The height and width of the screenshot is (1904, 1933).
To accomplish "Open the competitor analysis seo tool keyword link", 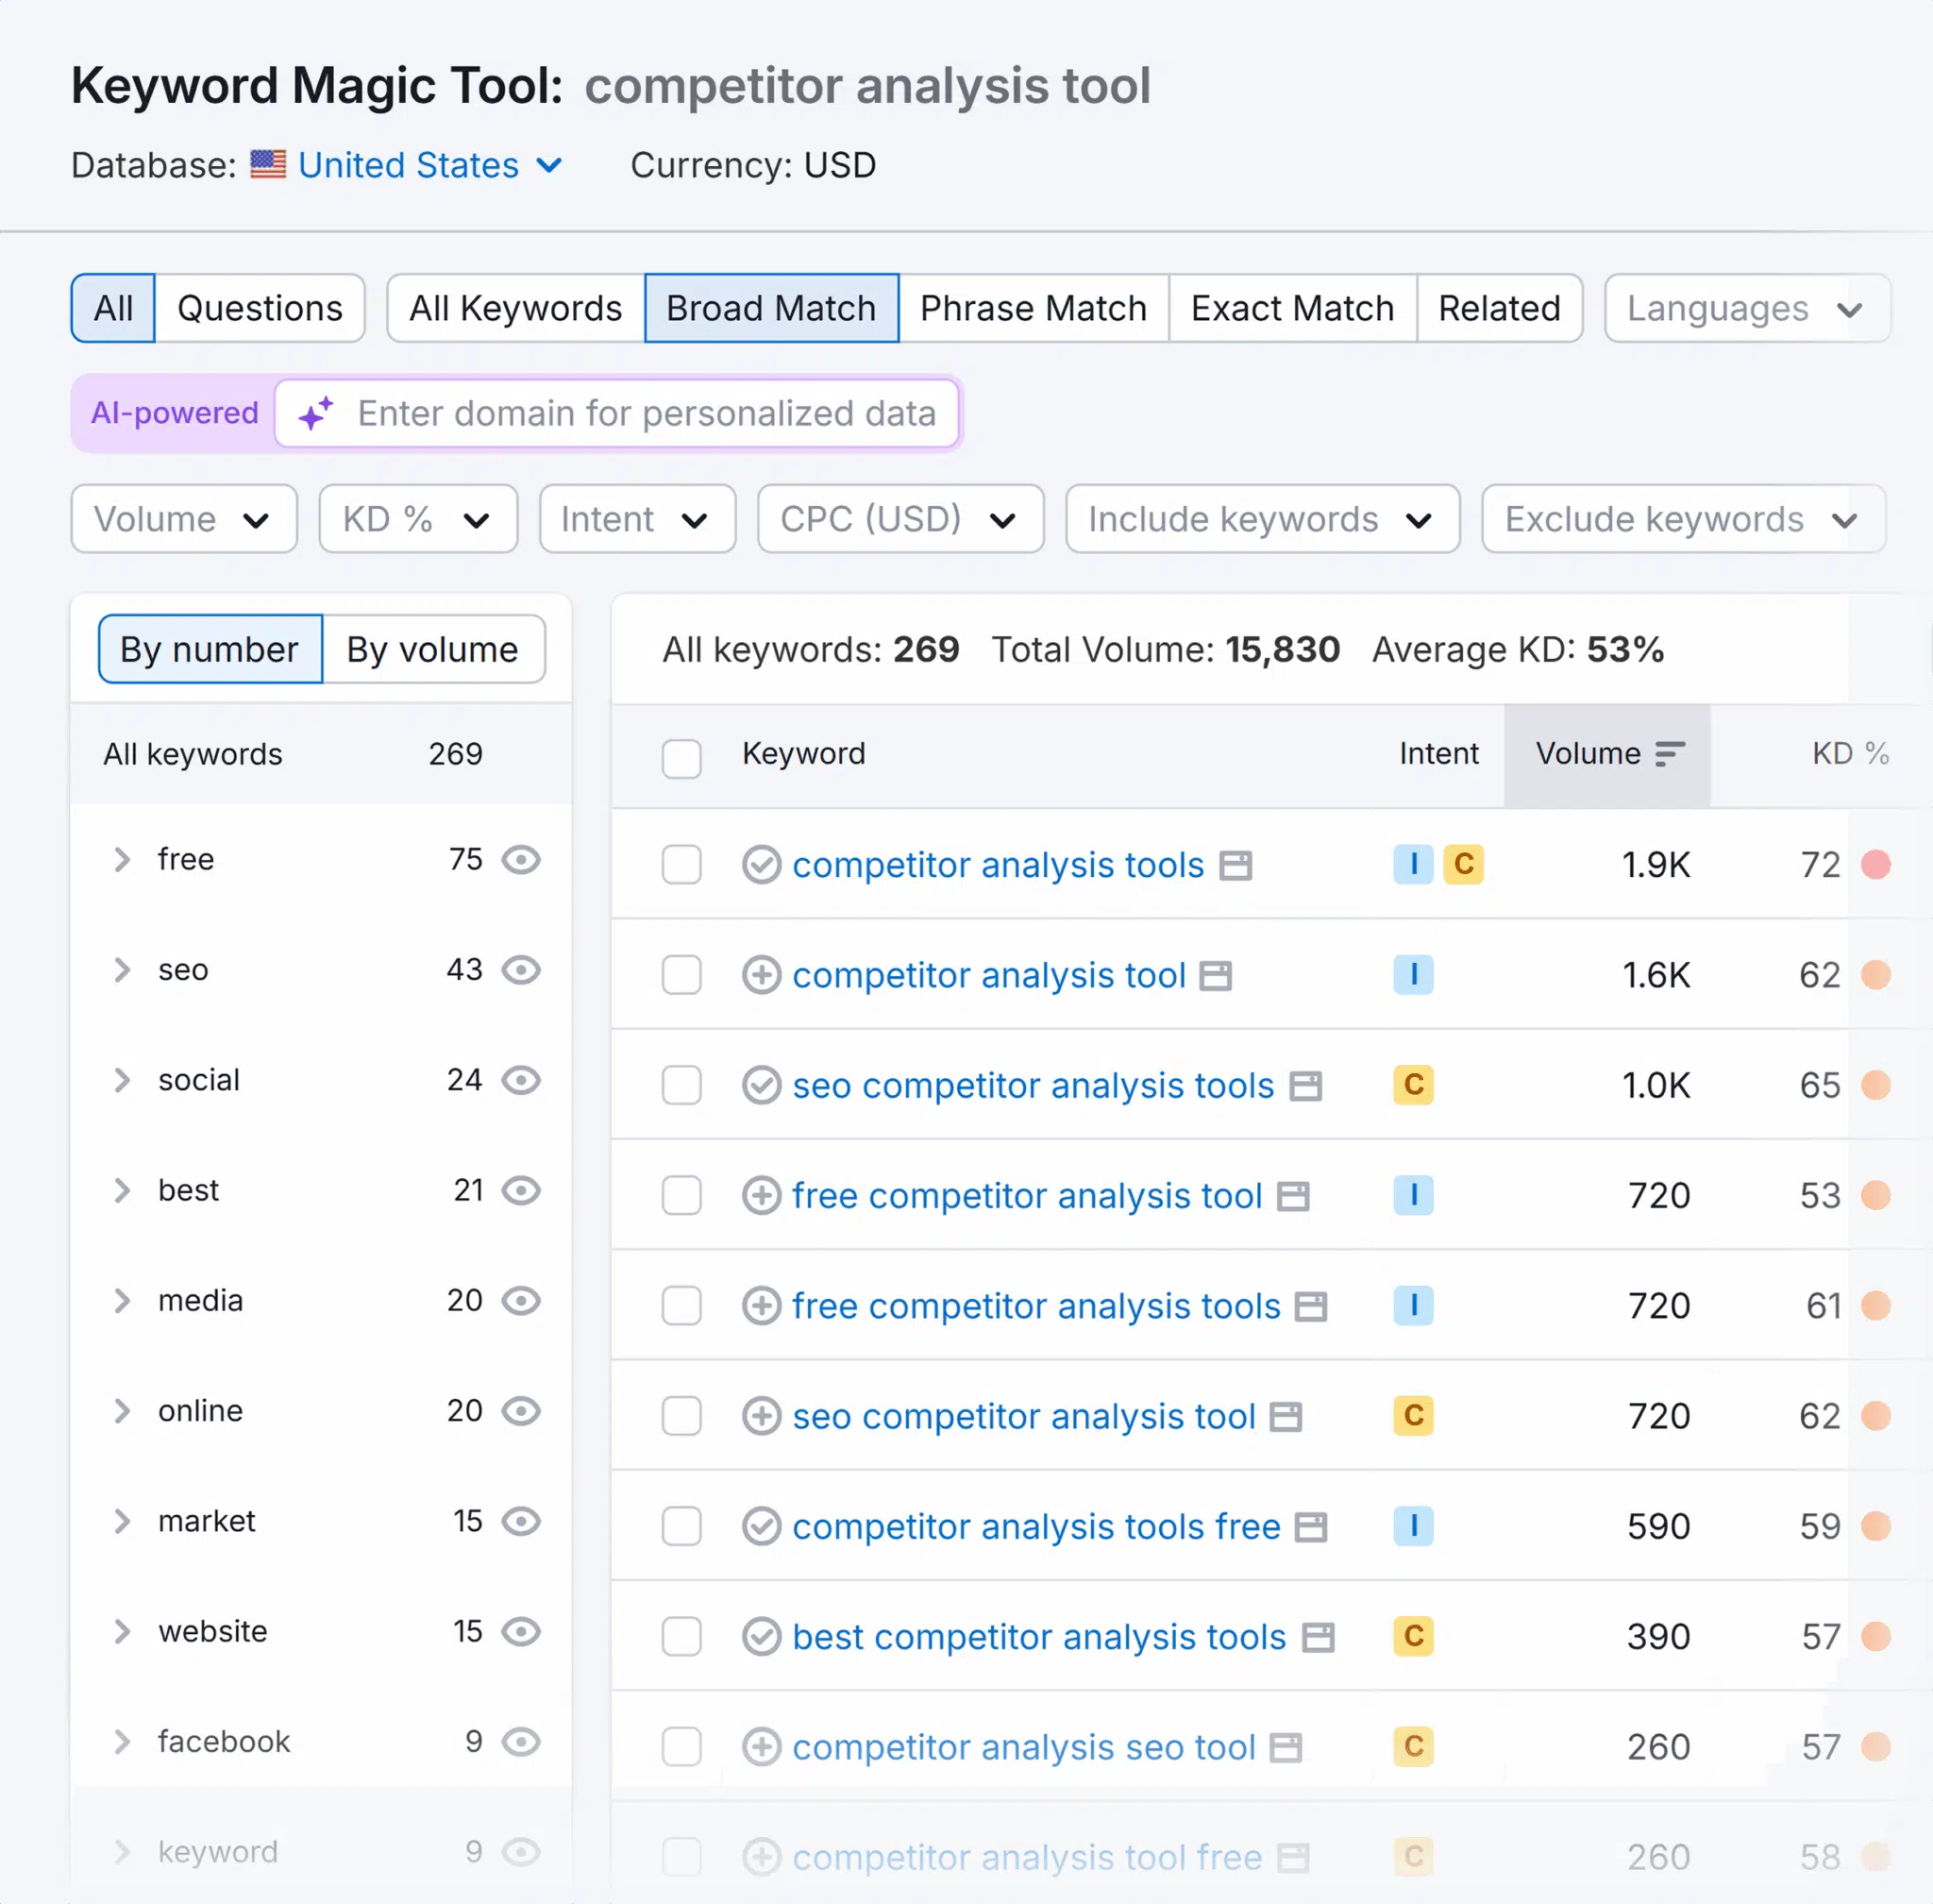I will [x=1024, y=1747].
